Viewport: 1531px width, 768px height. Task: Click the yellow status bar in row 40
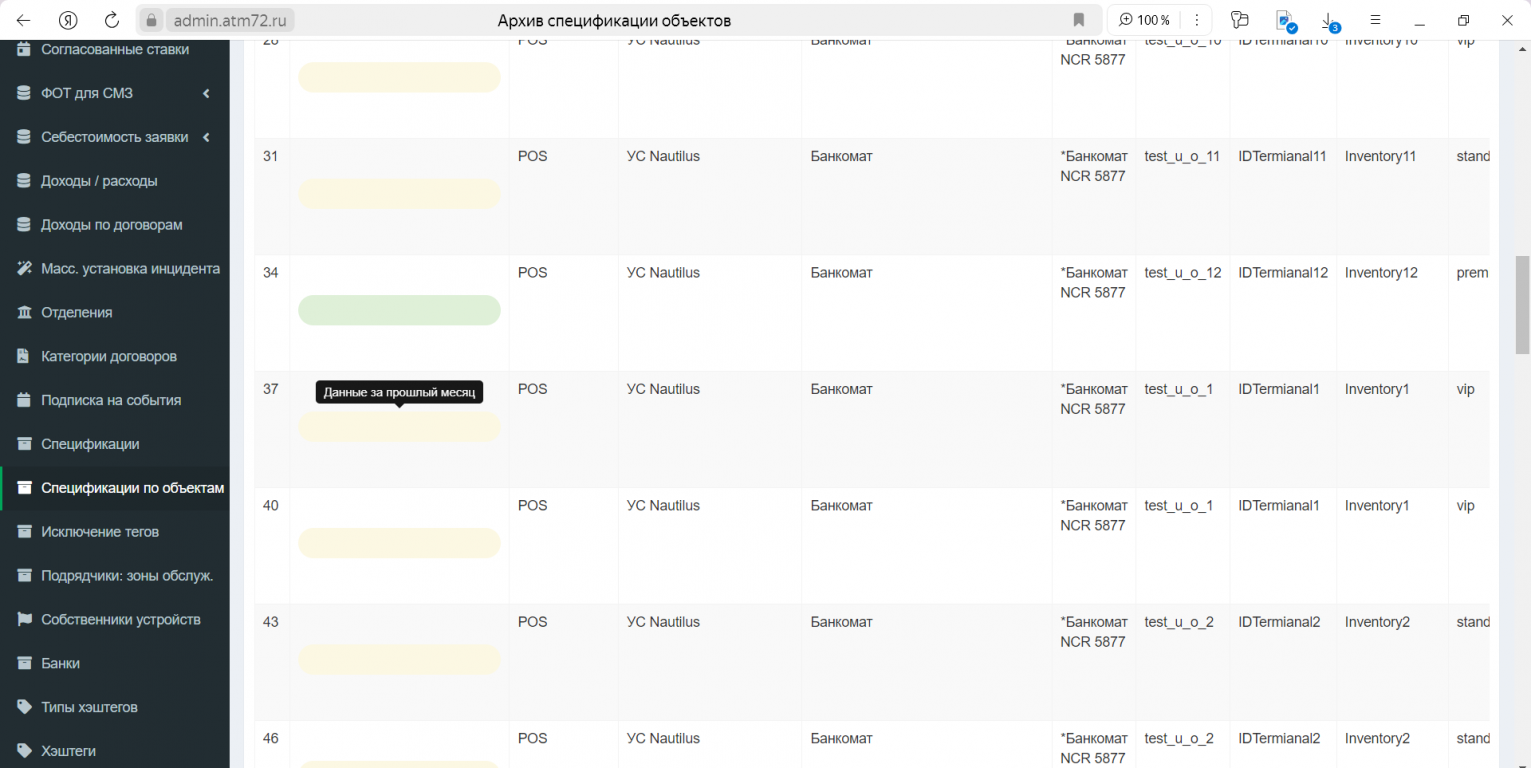click(399, 543)
